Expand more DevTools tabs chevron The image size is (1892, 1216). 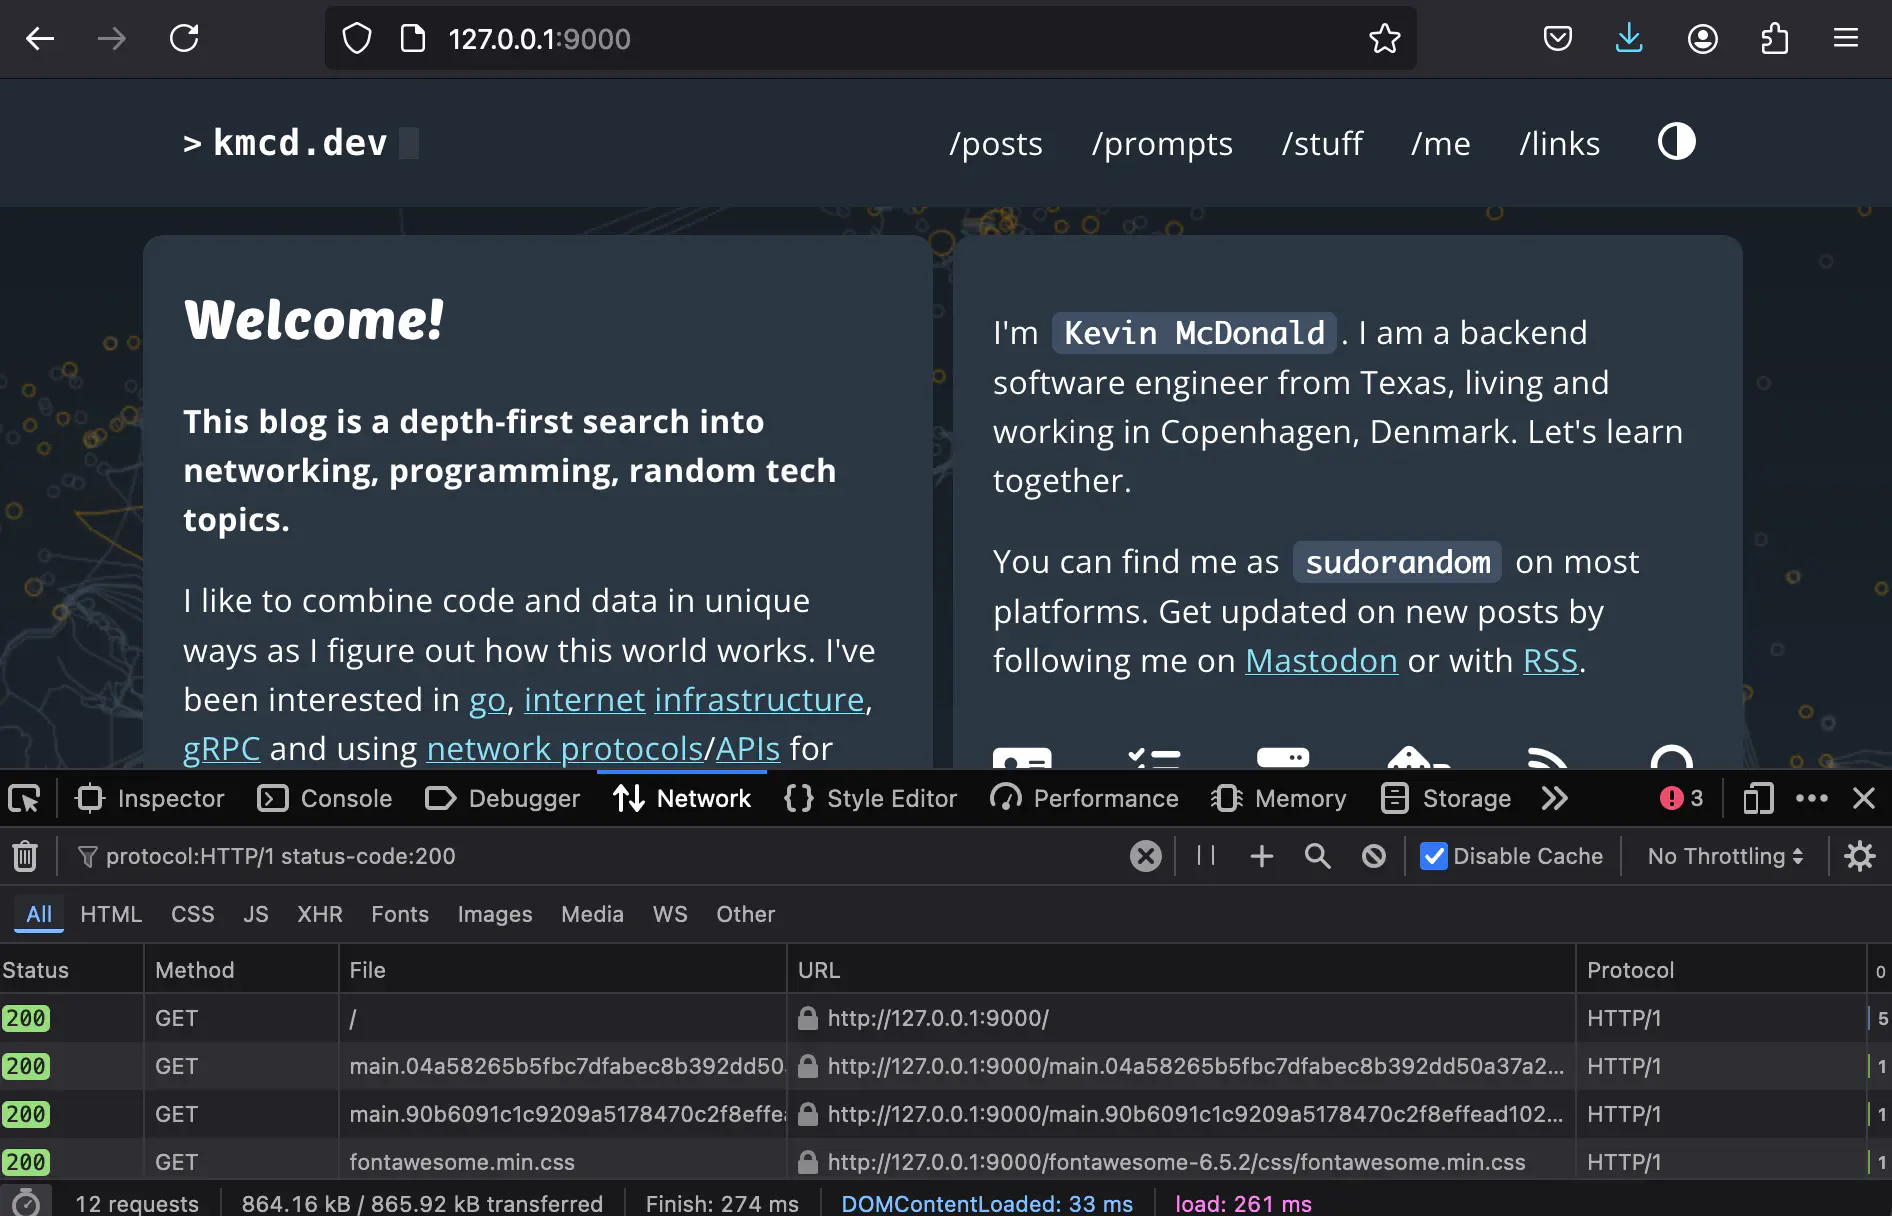1555,798
